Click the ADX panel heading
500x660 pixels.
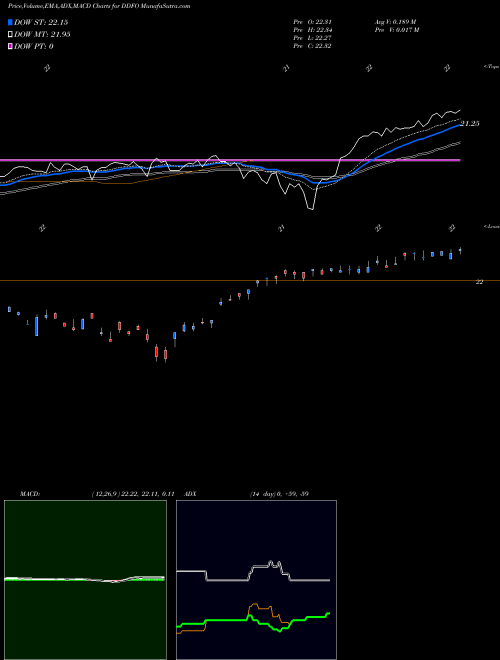[x=190, y=494]
